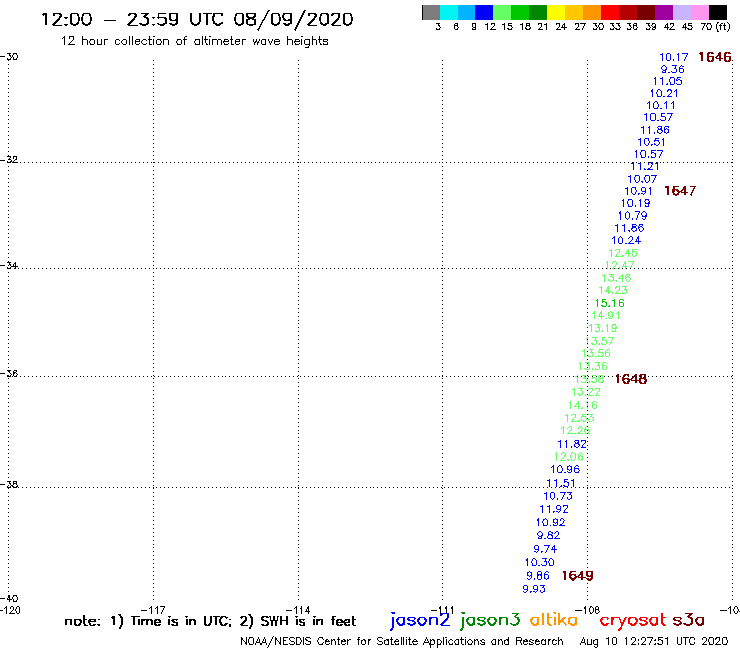This screenshot has width=740, height=650.
Task: Click the longitude axis label -114
Action: [298, 610]
